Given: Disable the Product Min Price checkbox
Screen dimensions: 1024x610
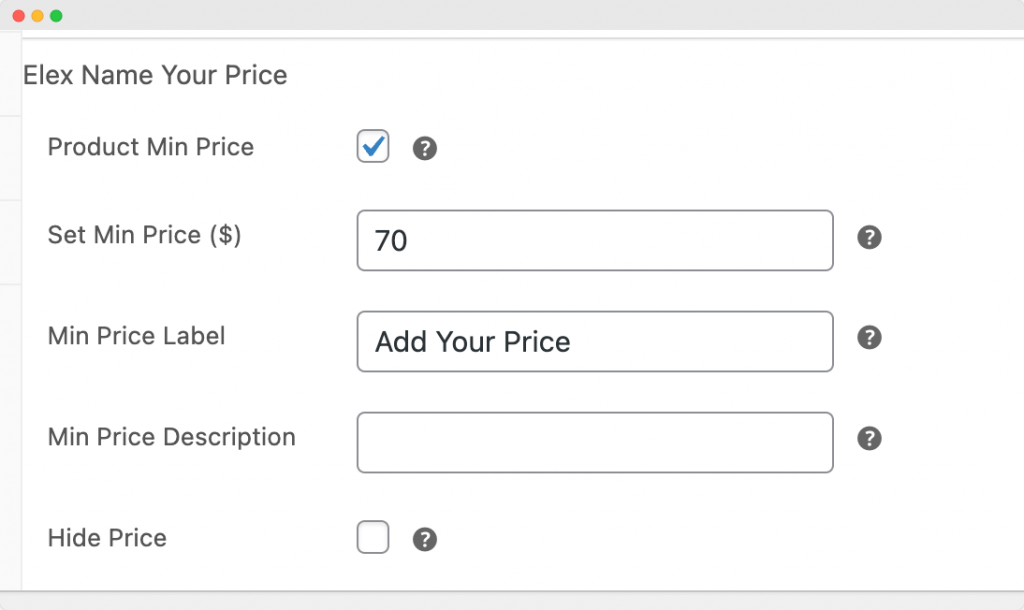Looking at the screenshot, I should (372, 146).
